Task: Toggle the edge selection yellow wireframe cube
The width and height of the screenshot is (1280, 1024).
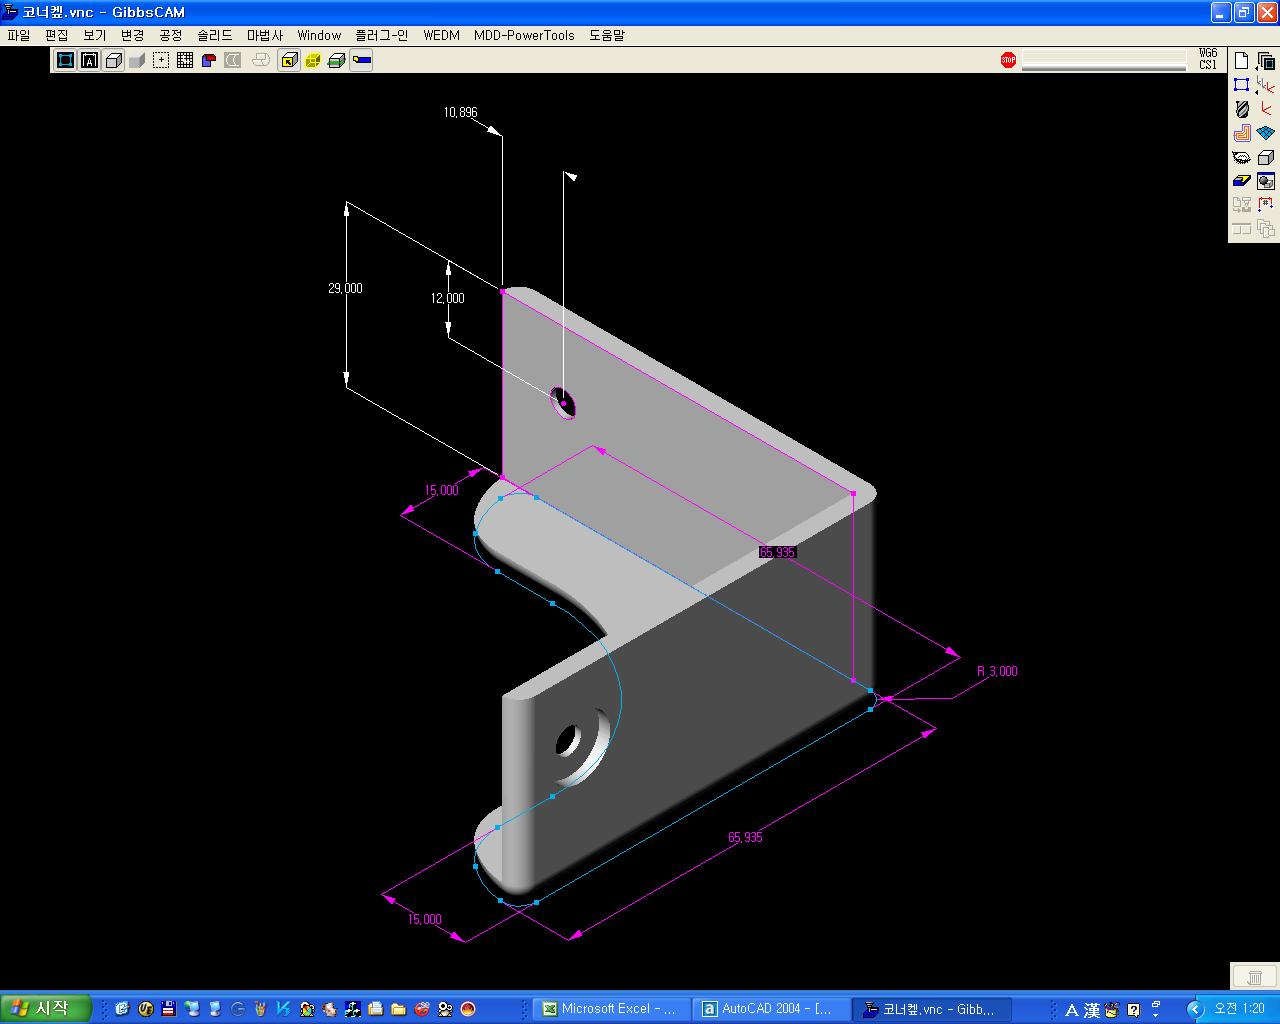Action: (x=313, y=60)
